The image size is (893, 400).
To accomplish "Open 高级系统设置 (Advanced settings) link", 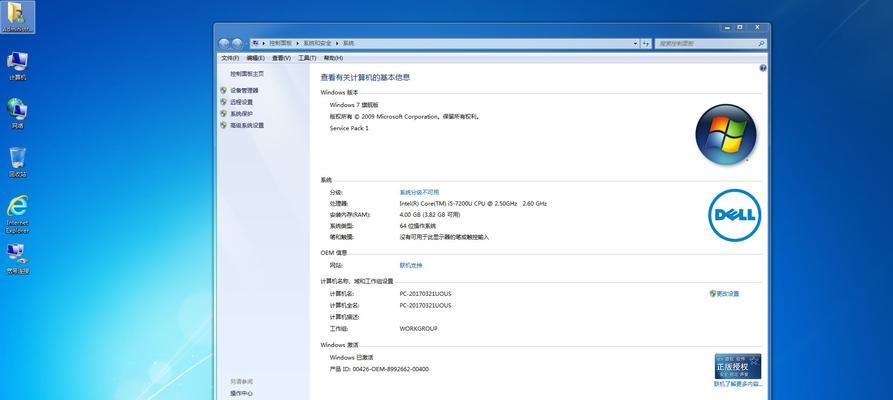I will 247,125.
